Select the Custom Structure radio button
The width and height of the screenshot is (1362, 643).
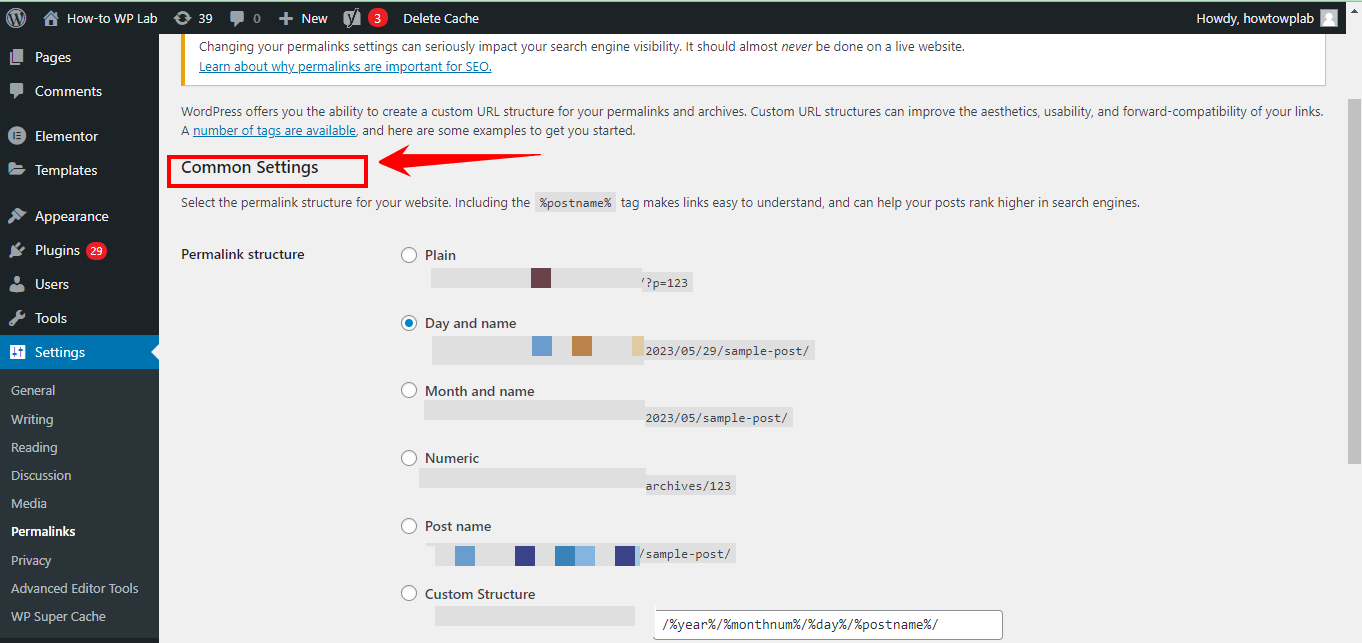(x=409, y=594)
